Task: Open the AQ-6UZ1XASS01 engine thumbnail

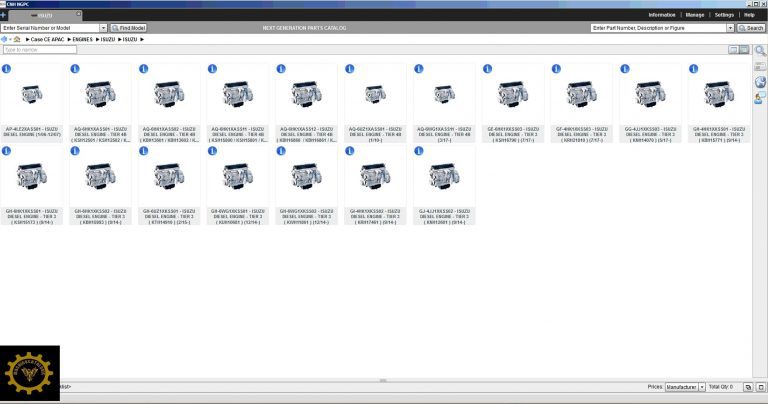Action: click(x=375, y=94)
